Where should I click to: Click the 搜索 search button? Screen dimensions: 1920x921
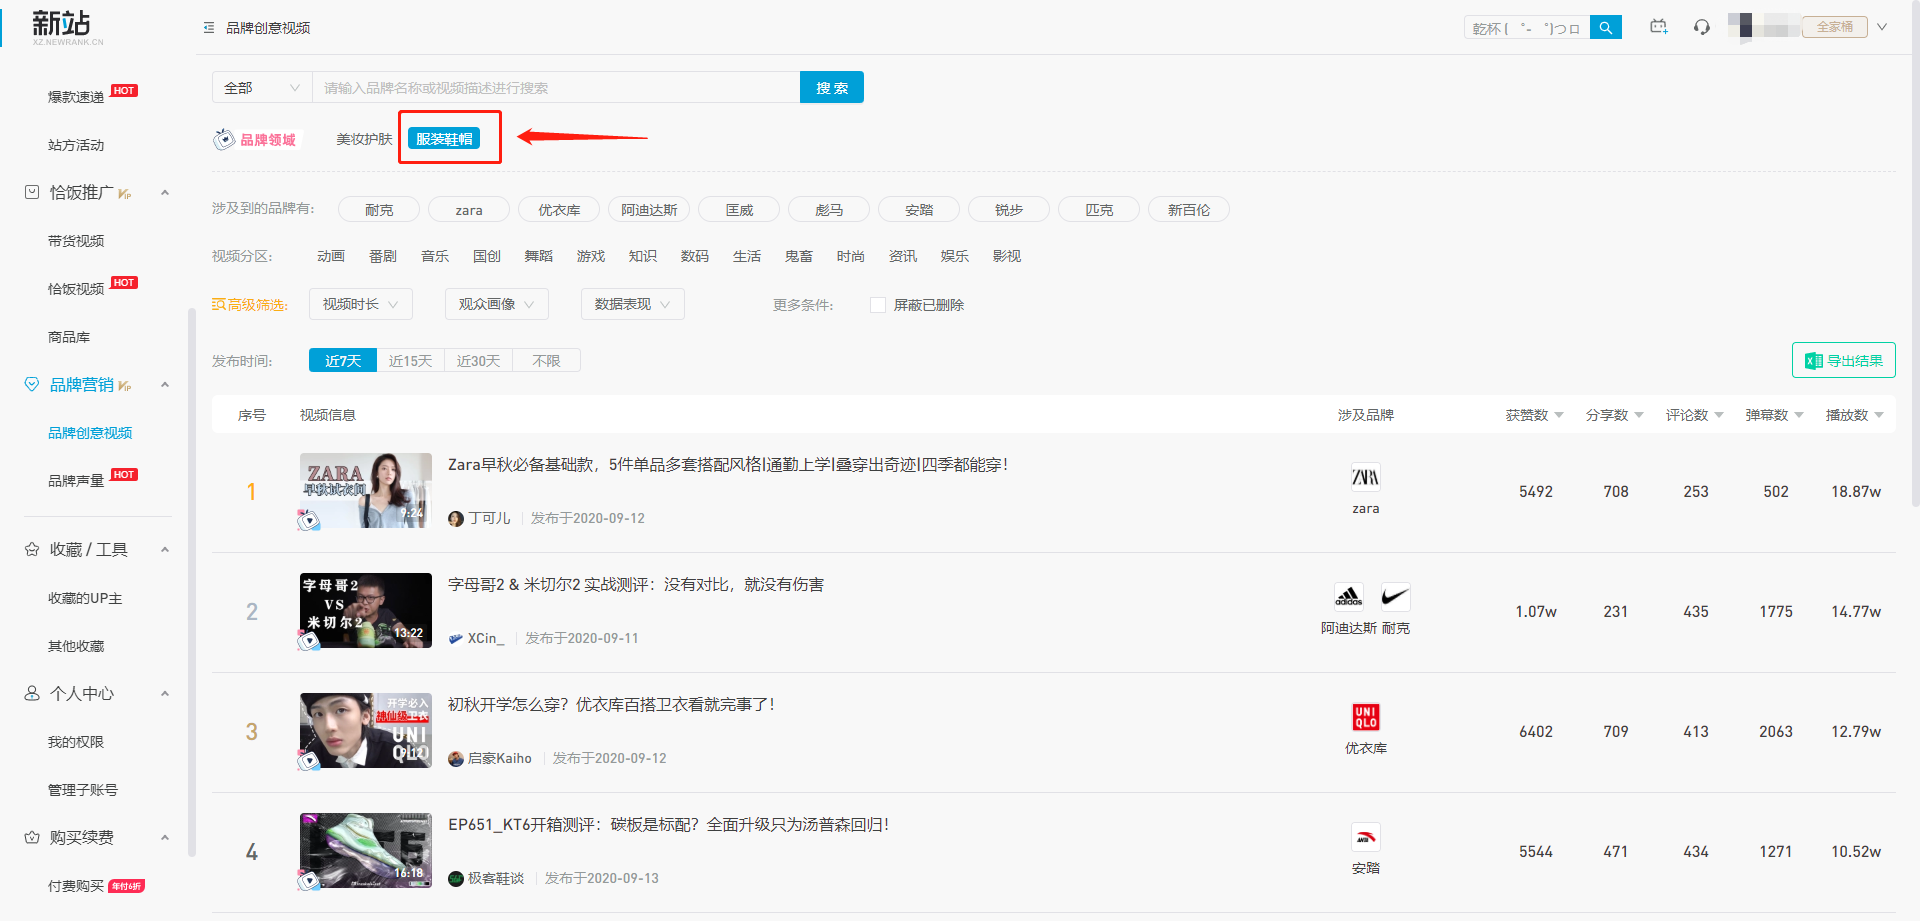tap(832, 87)
